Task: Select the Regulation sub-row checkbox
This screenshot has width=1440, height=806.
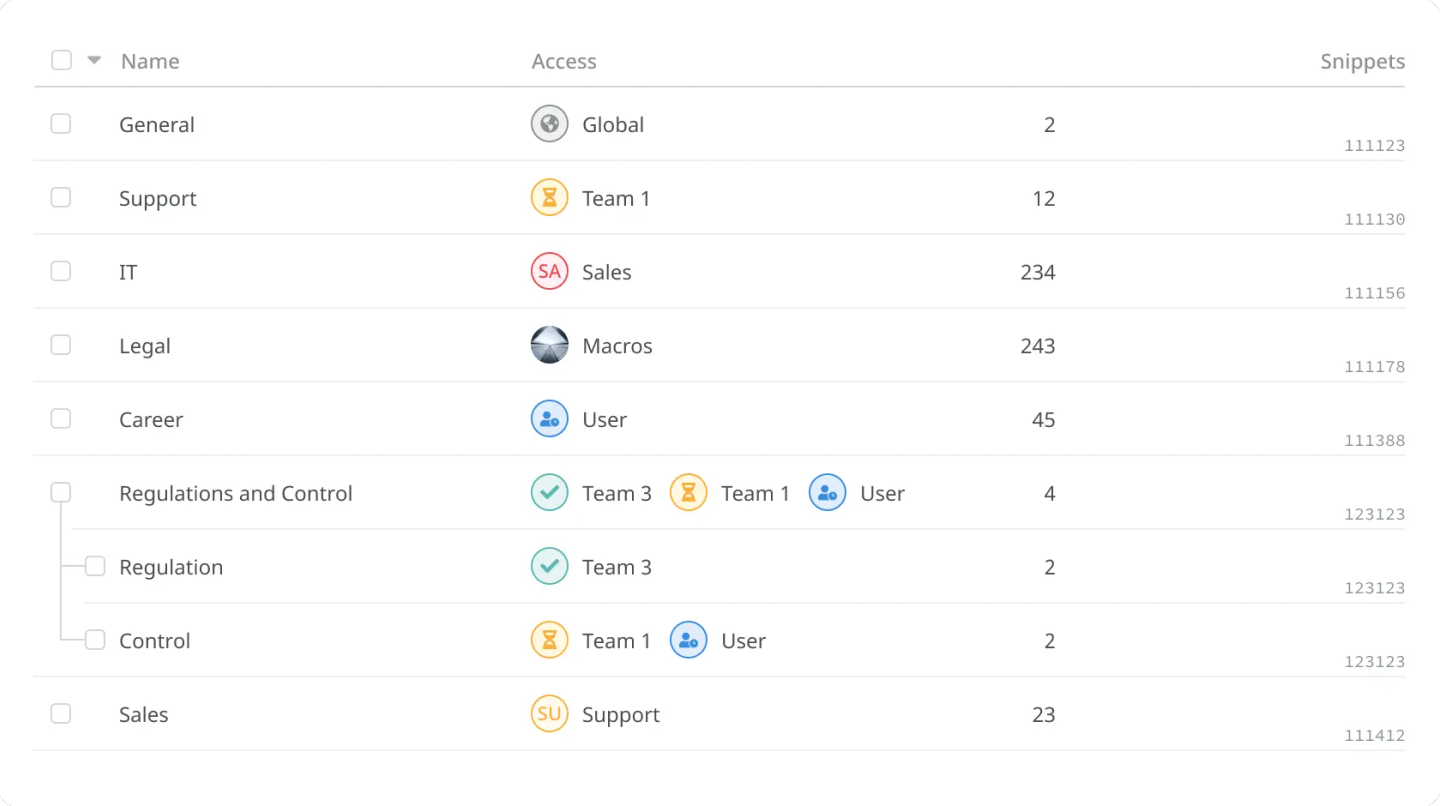Action: pos(95,567)
